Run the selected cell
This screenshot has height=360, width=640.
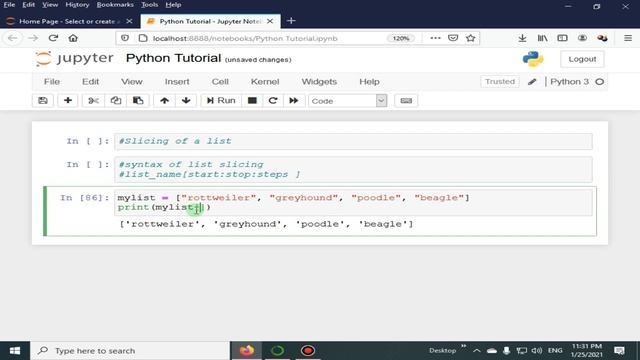(221, 100)
